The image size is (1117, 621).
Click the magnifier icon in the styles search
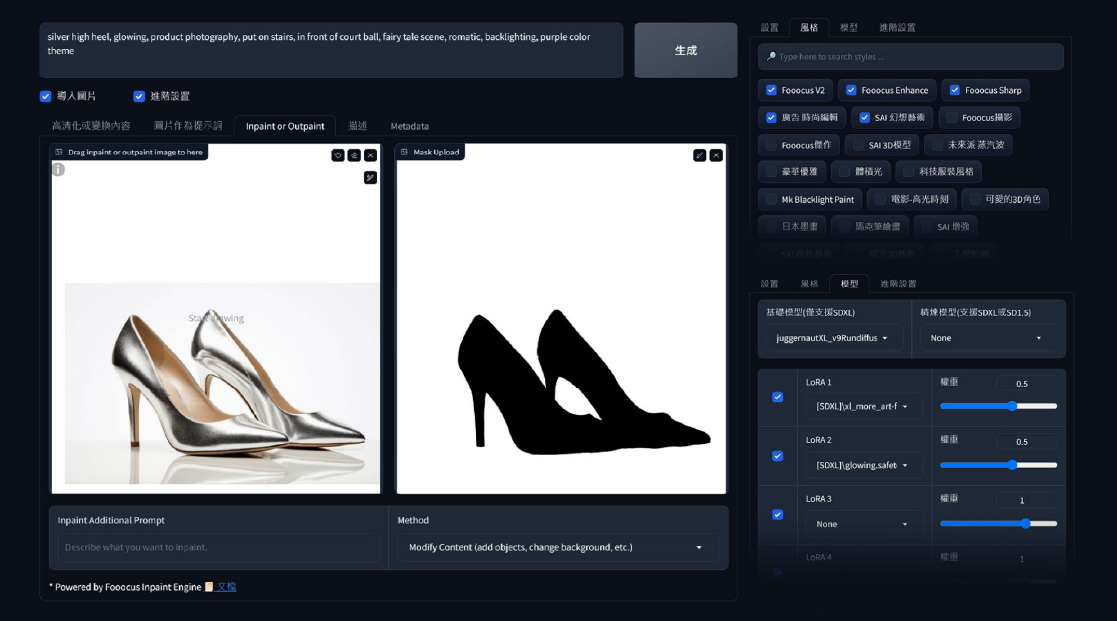(x=771, y=56)
